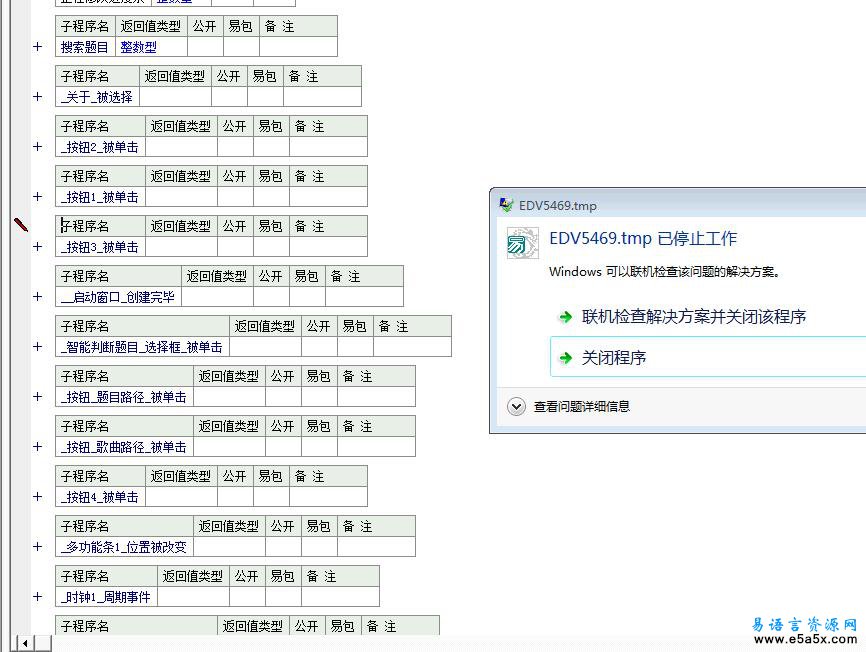Toggle the 公开 cell for 搜索题目

(205, 47)
